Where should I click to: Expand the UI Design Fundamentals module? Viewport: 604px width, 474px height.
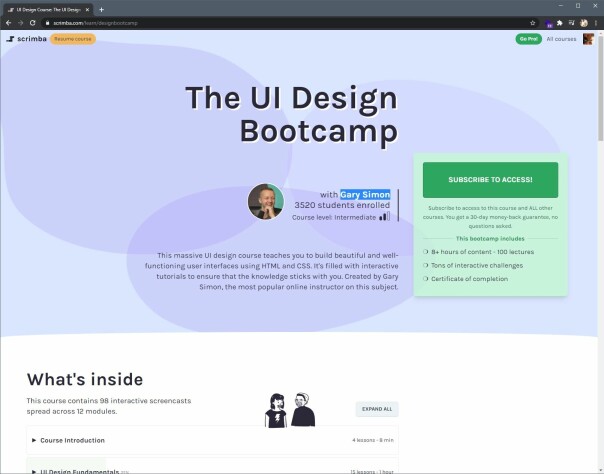click(212, 468)
